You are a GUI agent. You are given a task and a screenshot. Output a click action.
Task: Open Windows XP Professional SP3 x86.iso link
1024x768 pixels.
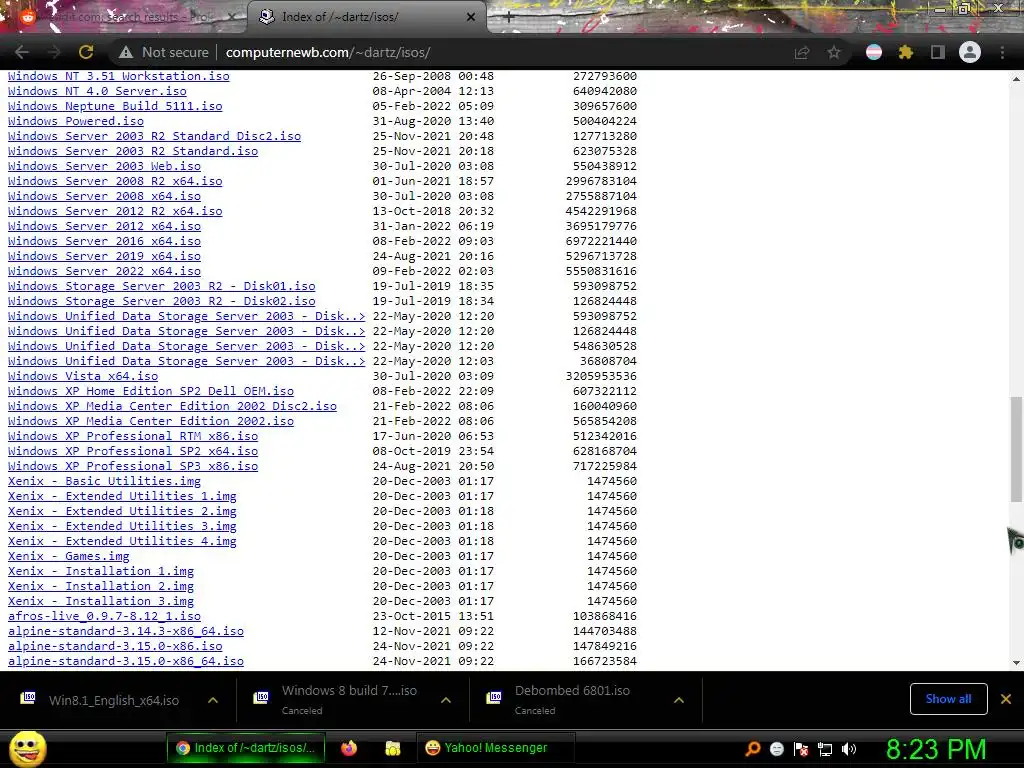tap(133, 466)
